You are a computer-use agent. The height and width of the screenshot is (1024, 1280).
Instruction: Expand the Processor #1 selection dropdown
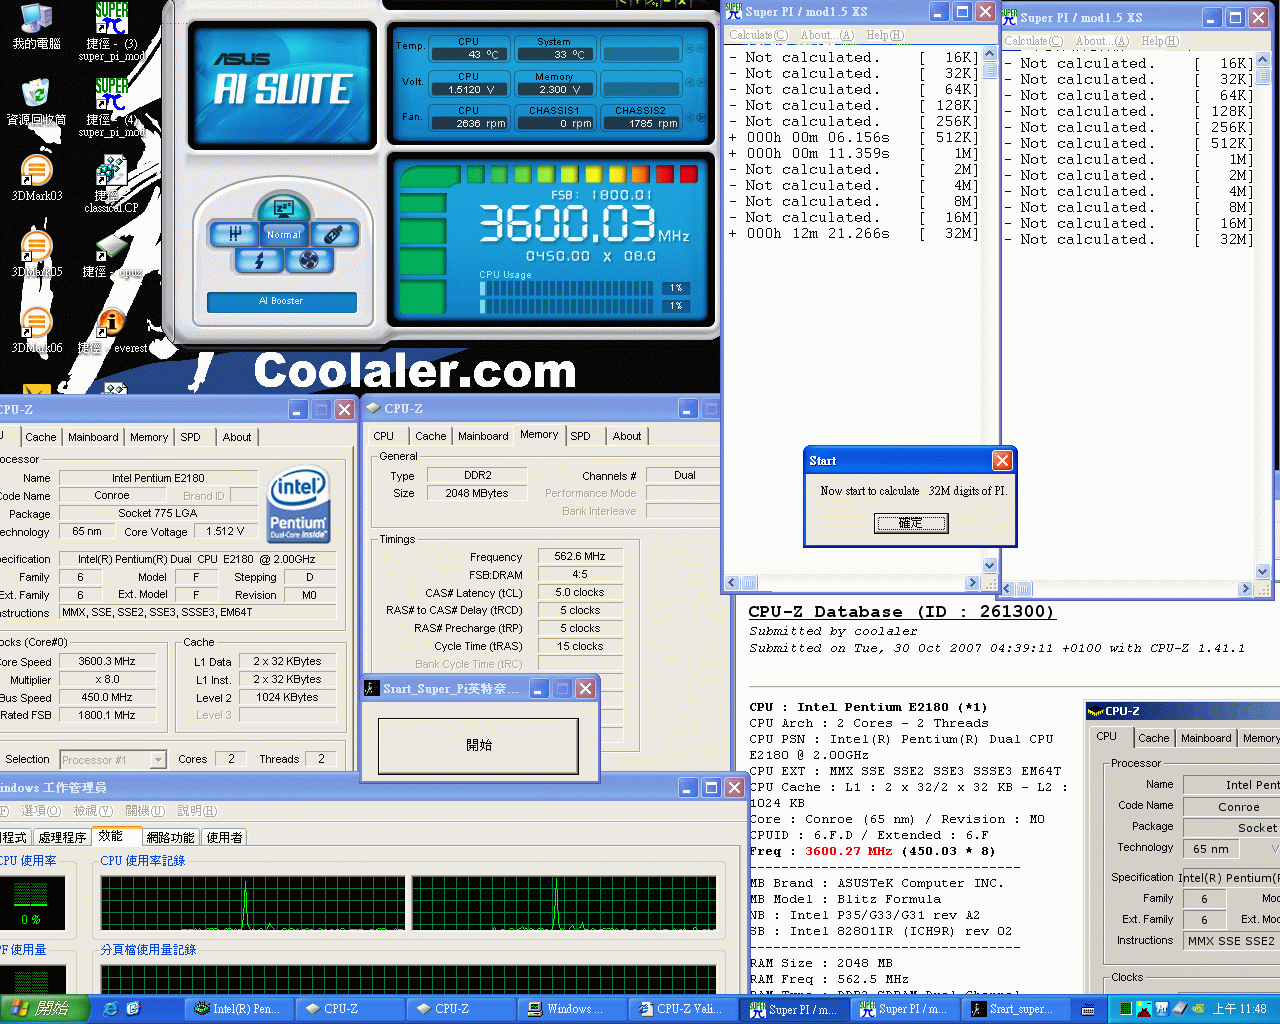(158, 760)
